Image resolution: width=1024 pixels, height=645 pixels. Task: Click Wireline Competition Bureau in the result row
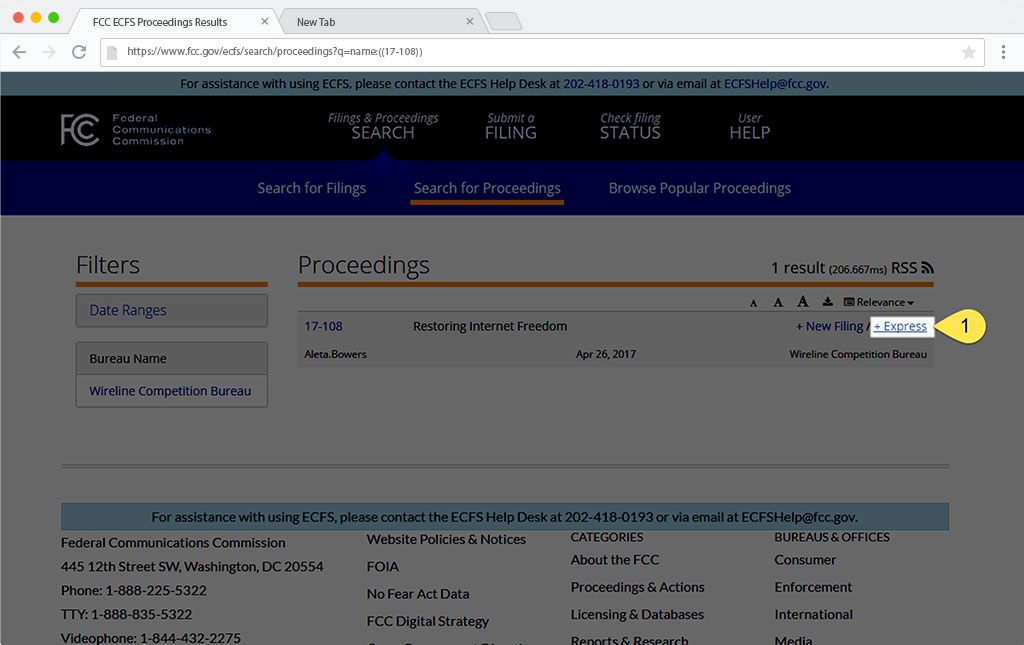857,354
